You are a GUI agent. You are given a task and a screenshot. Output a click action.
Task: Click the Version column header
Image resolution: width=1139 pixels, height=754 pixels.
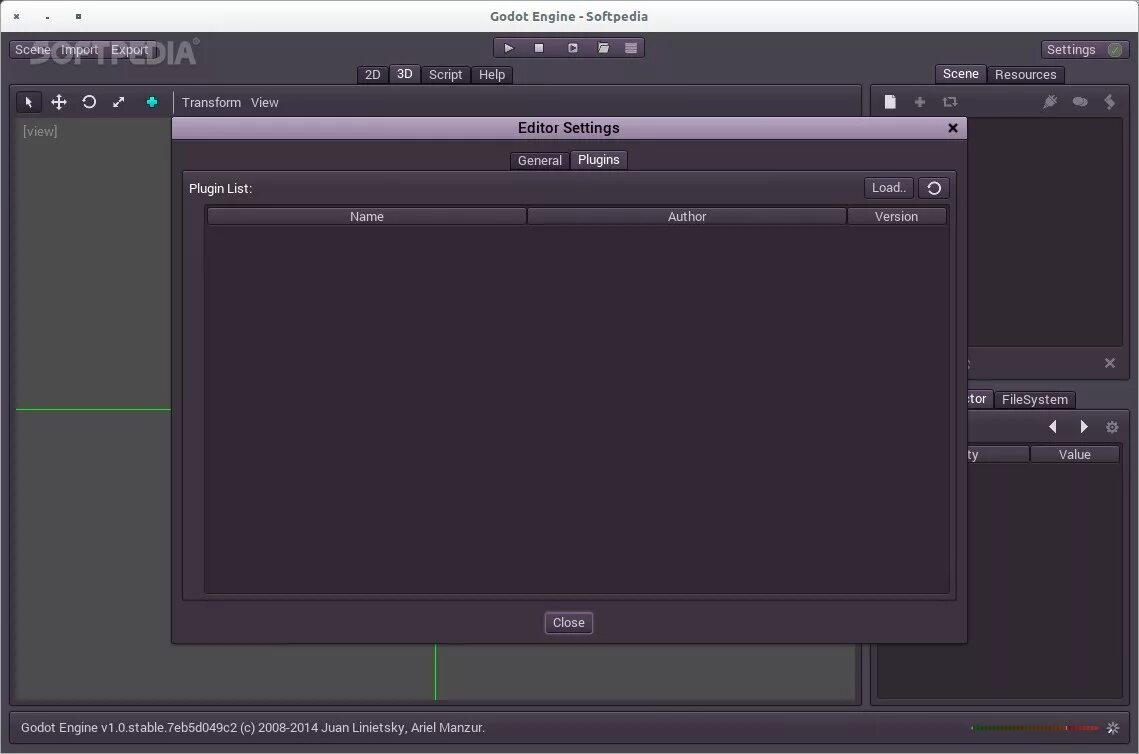(x=896, y=216)
